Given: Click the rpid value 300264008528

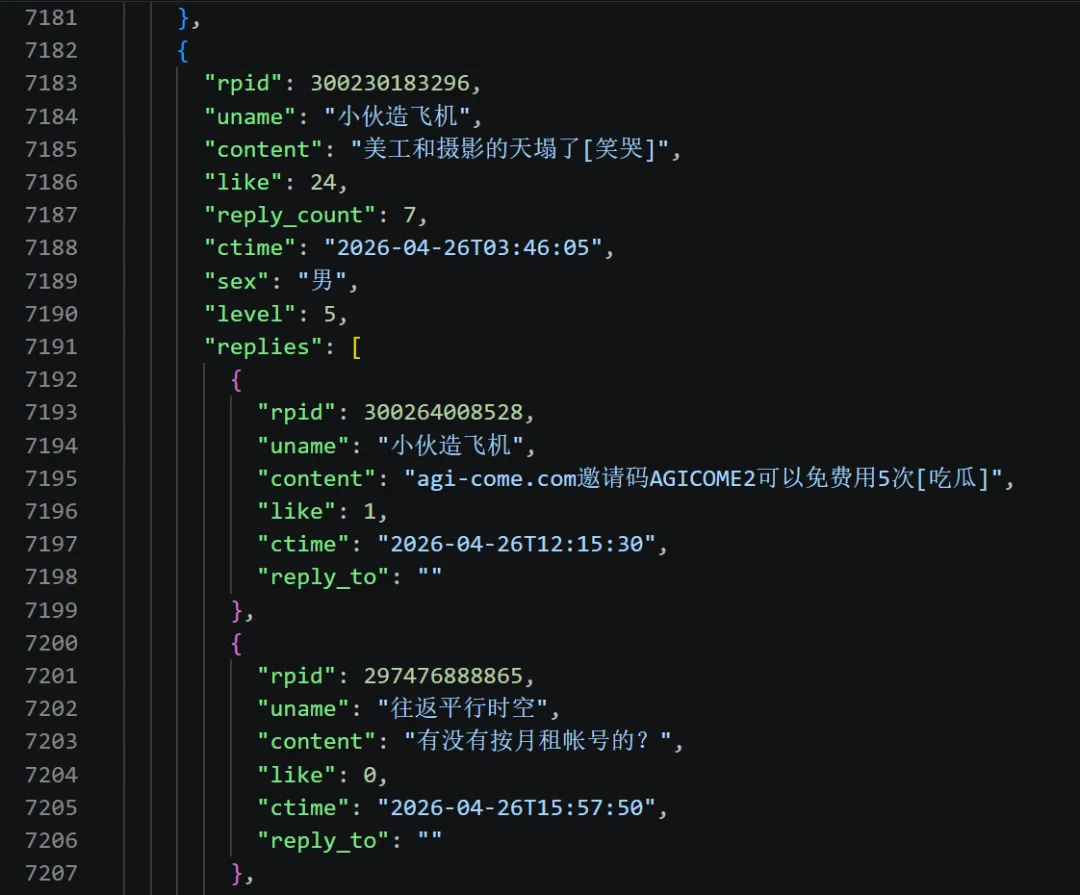Looking at the screenshot, I should pyautogui.click(x=444, y=413).
